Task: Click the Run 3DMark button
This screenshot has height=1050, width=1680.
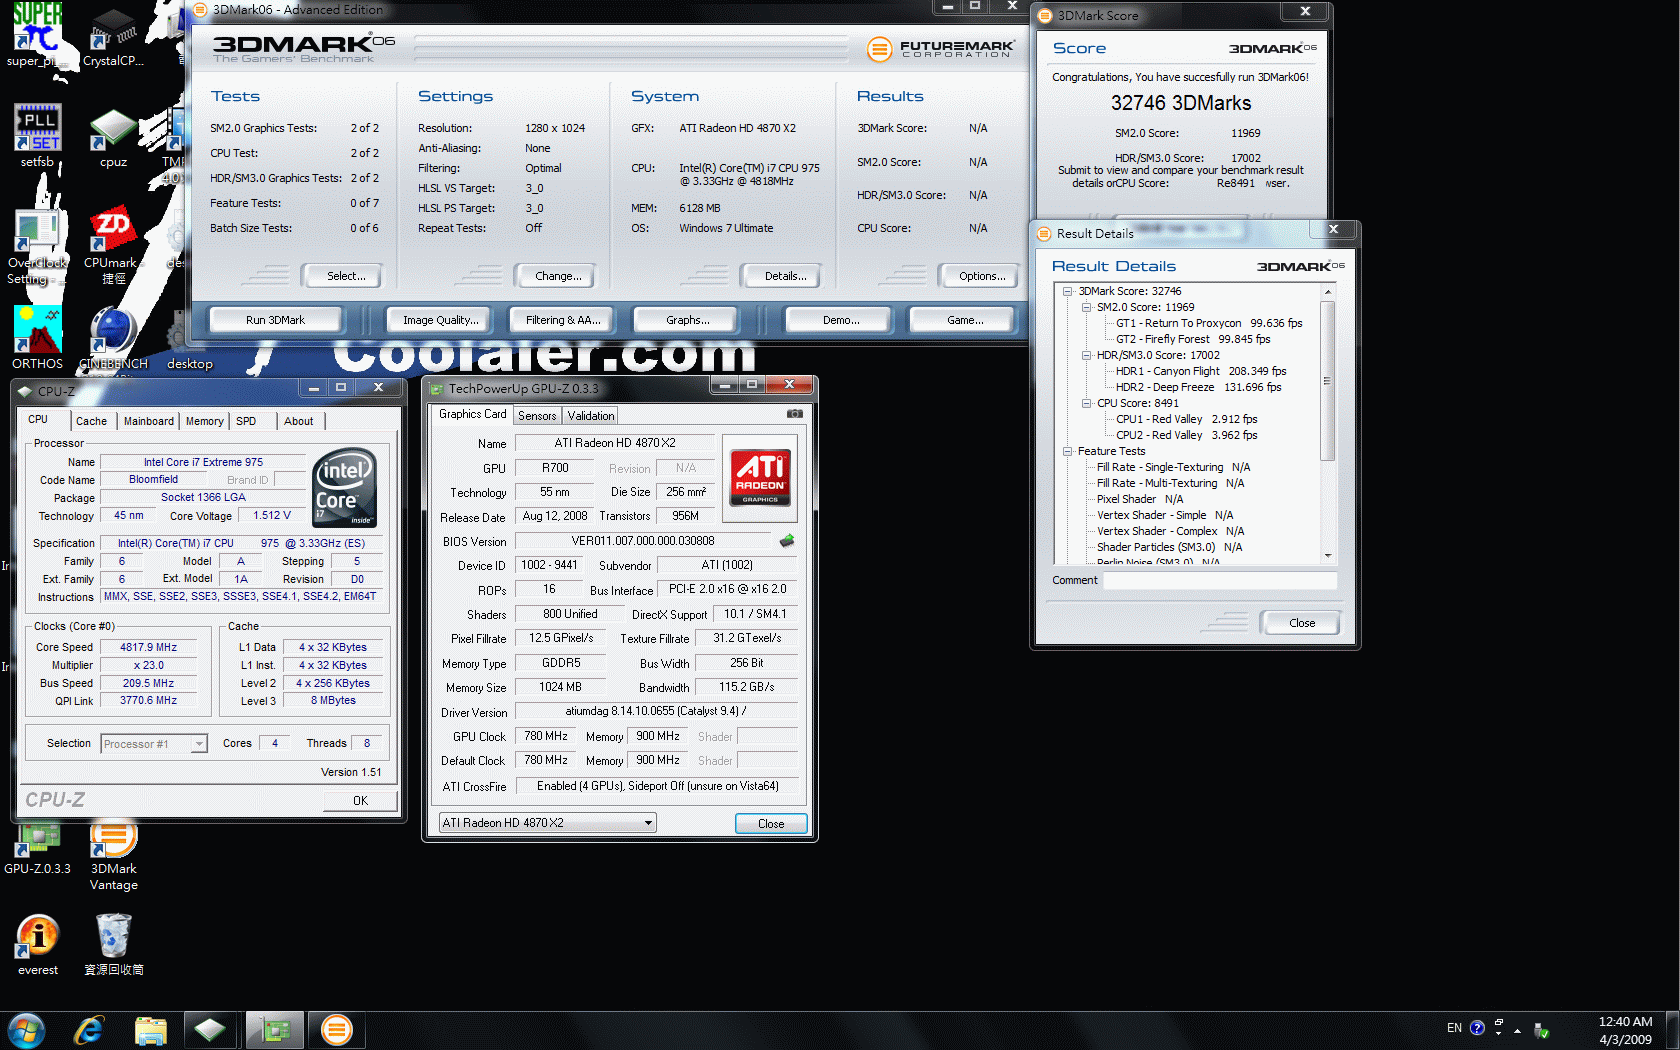Action: (275, 320)
